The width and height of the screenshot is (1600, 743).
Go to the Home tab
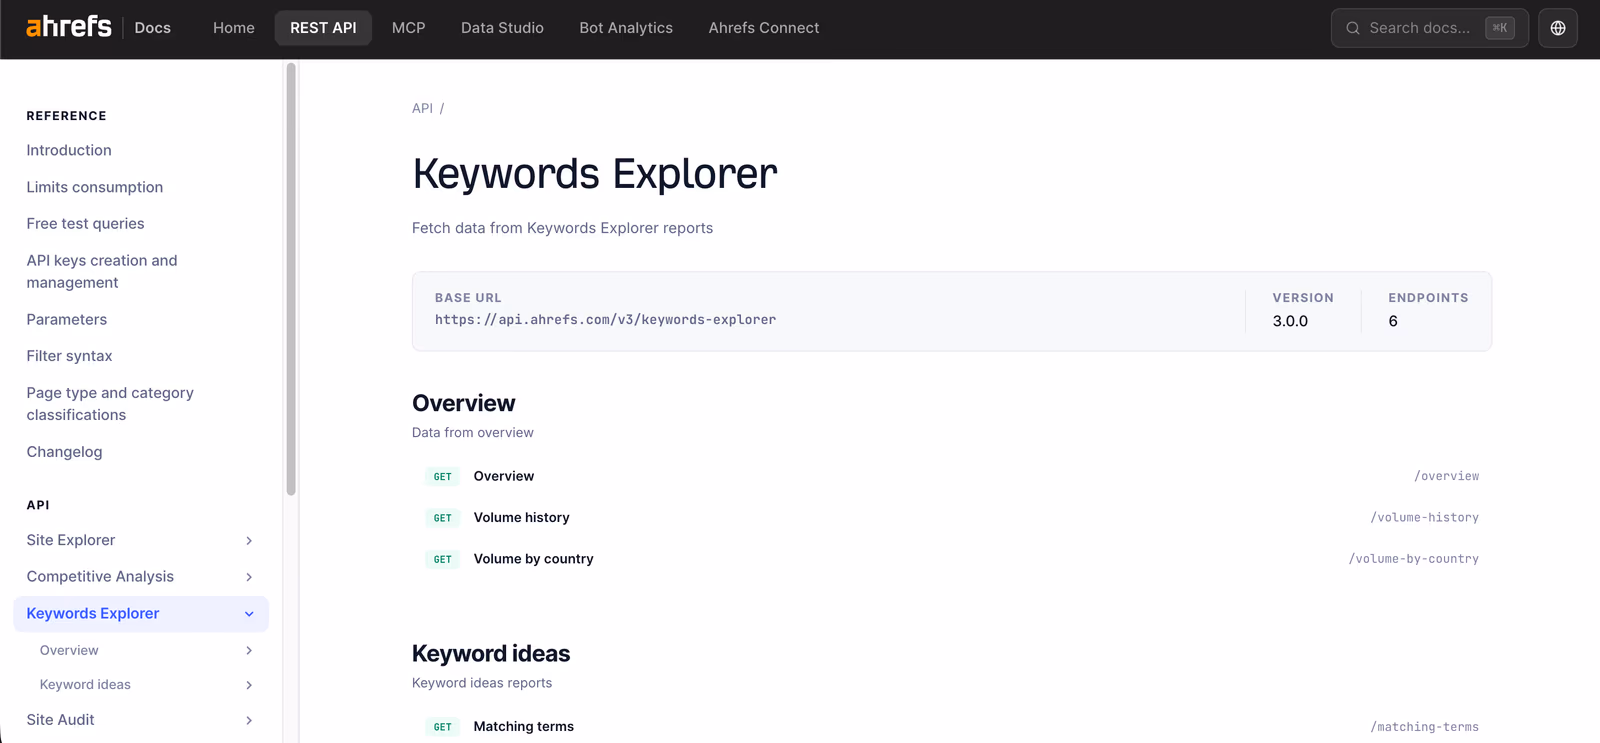coord(234,28)
